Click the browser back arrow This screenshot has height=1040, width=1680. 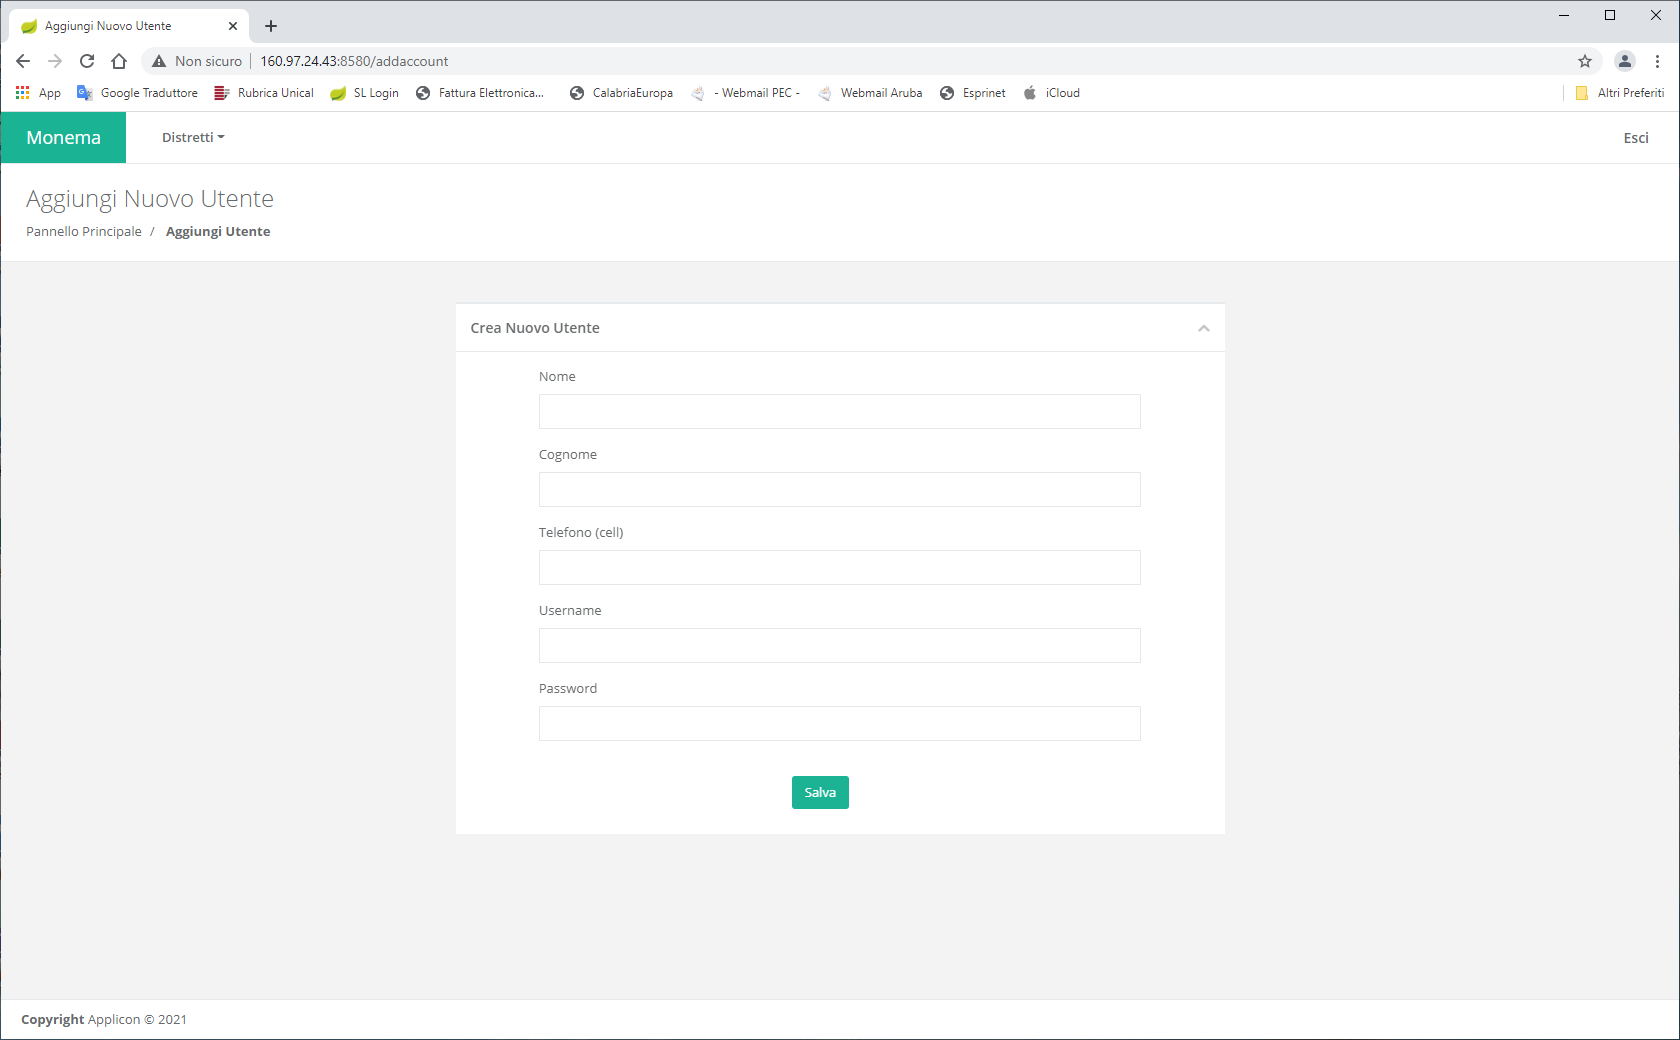[x=23, y=61]
